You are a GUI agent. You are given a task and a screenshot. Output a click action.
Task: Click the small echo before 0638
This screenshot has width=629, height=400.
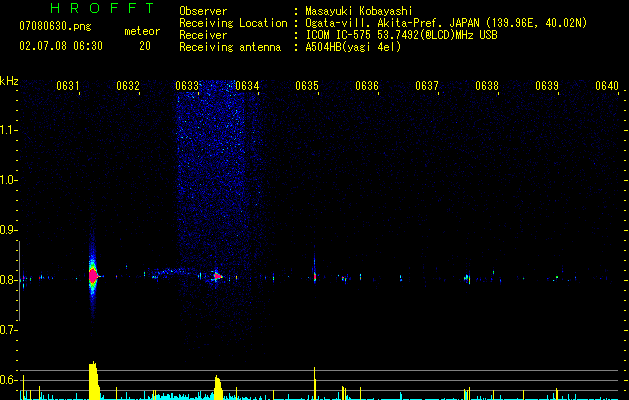[467, 278]
